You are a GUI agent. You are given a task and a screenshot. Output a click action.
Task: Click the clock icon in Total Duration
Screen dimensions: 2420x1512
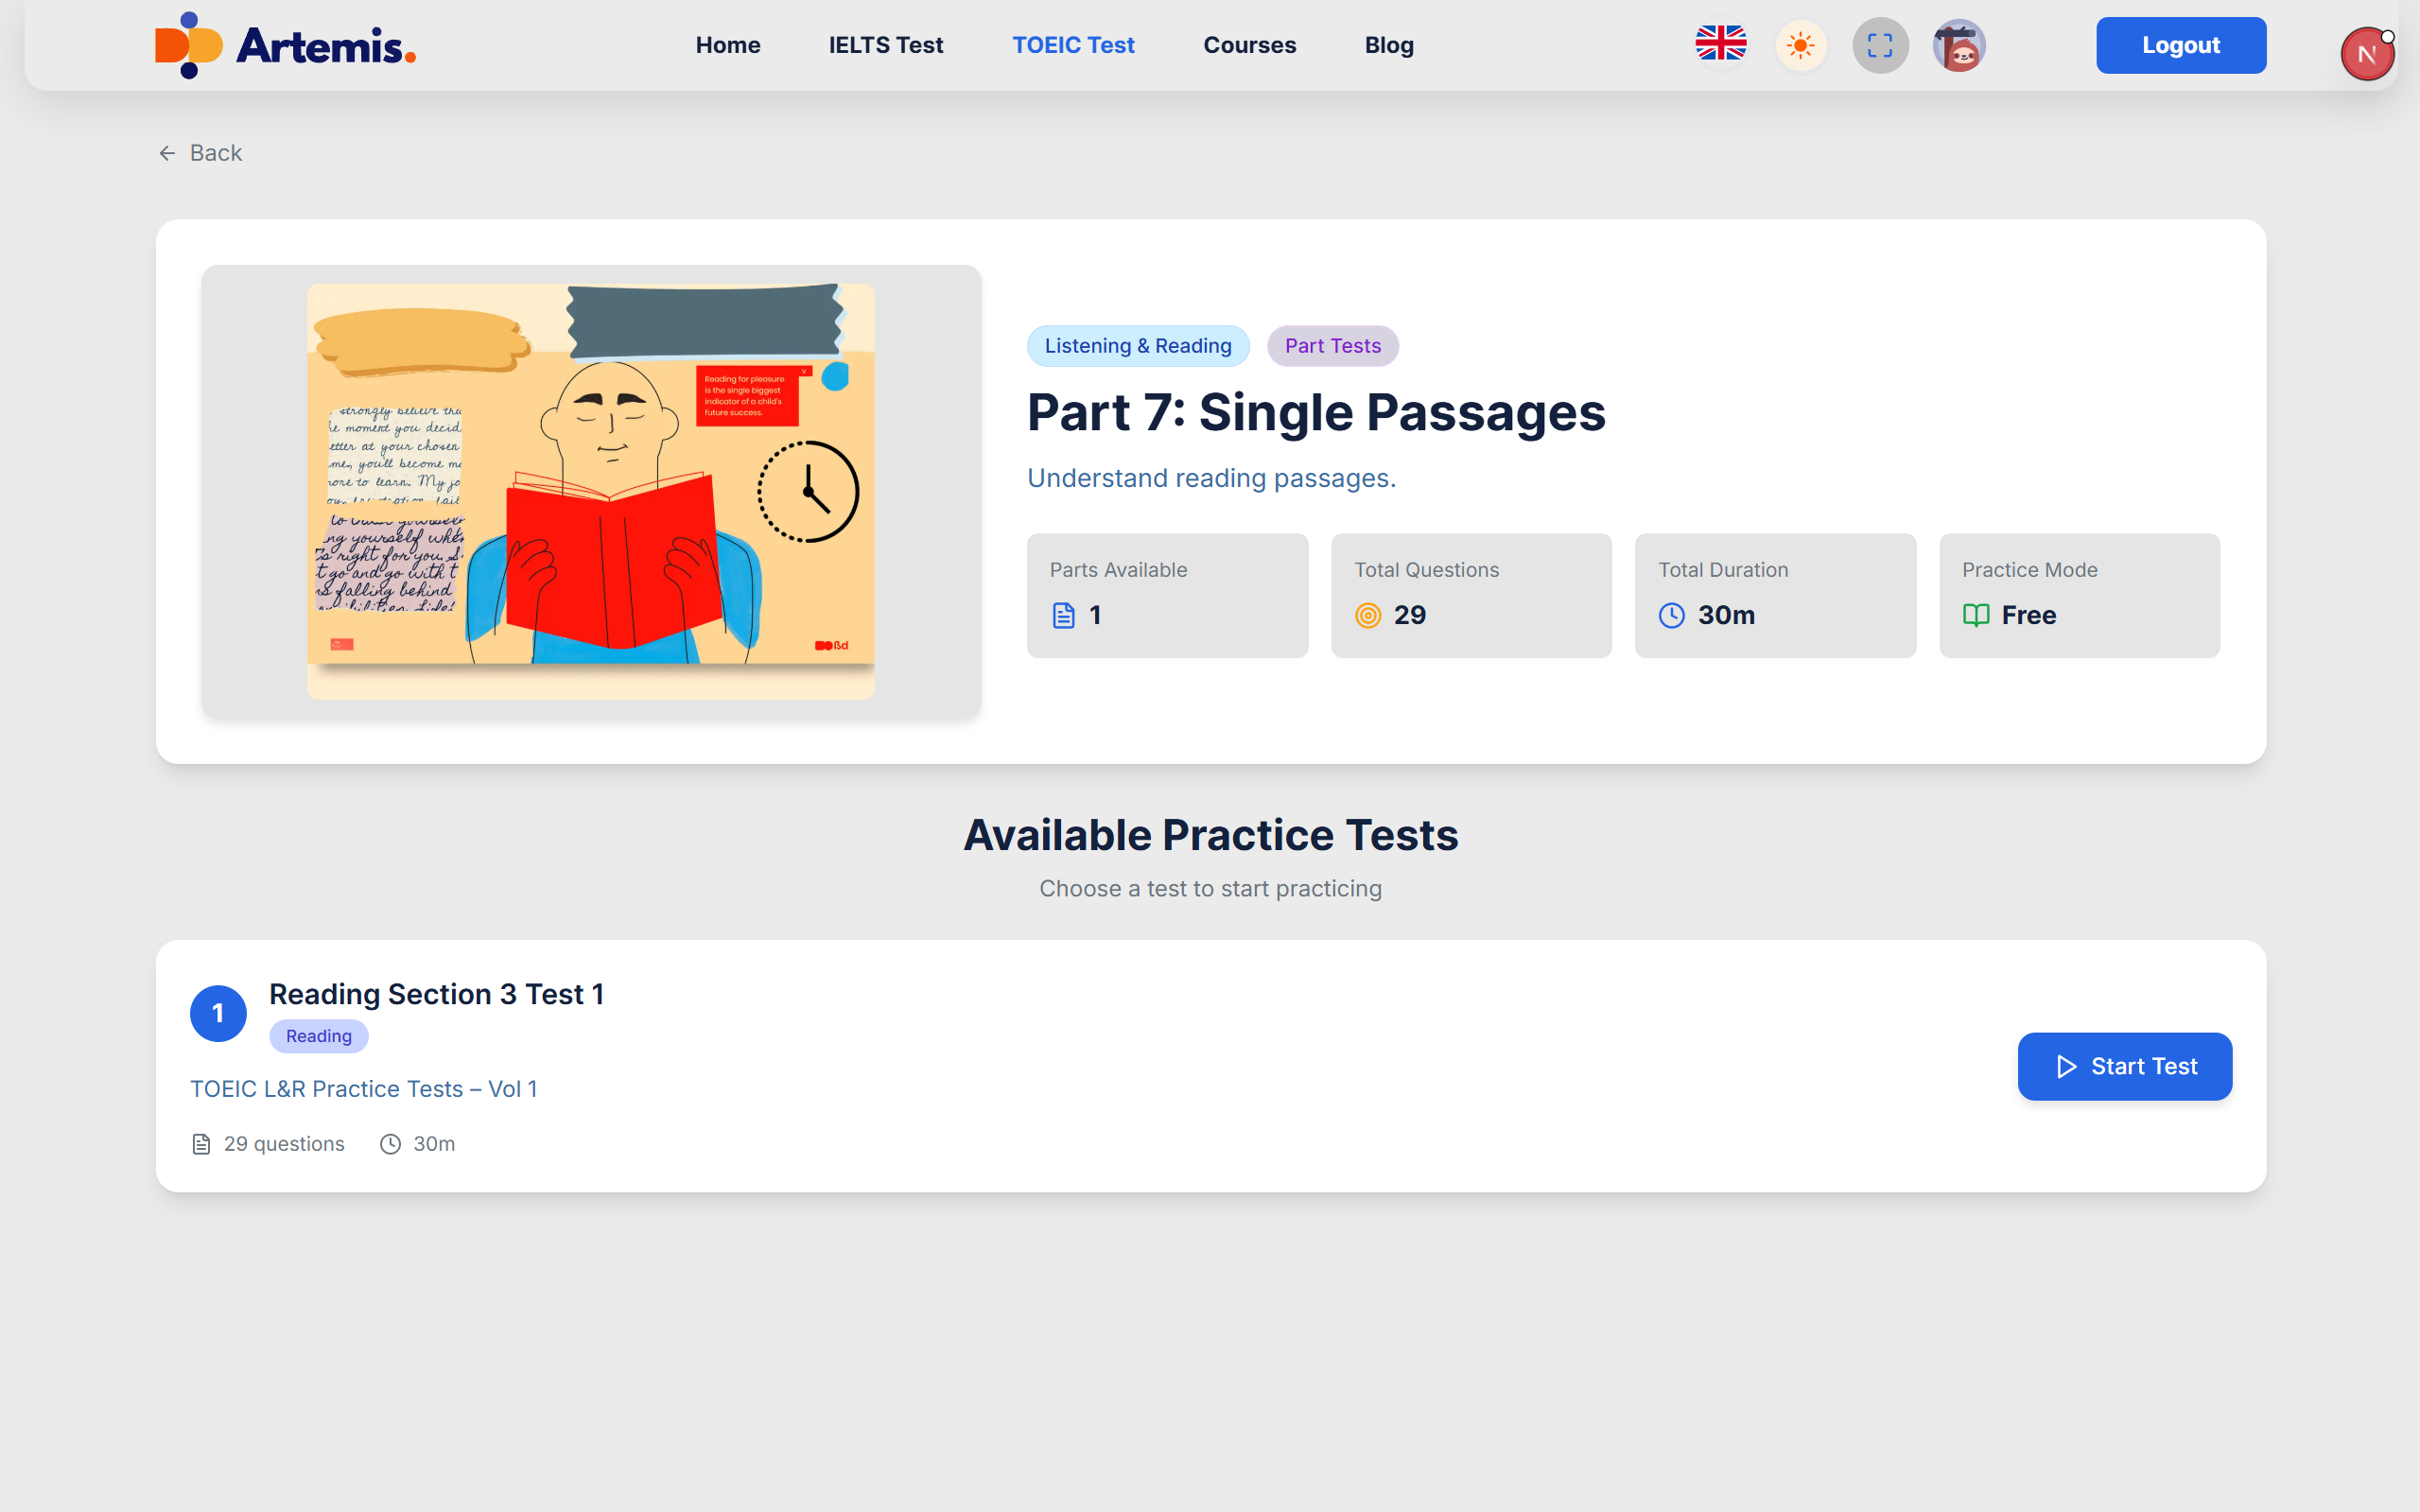pos(1671,615)
